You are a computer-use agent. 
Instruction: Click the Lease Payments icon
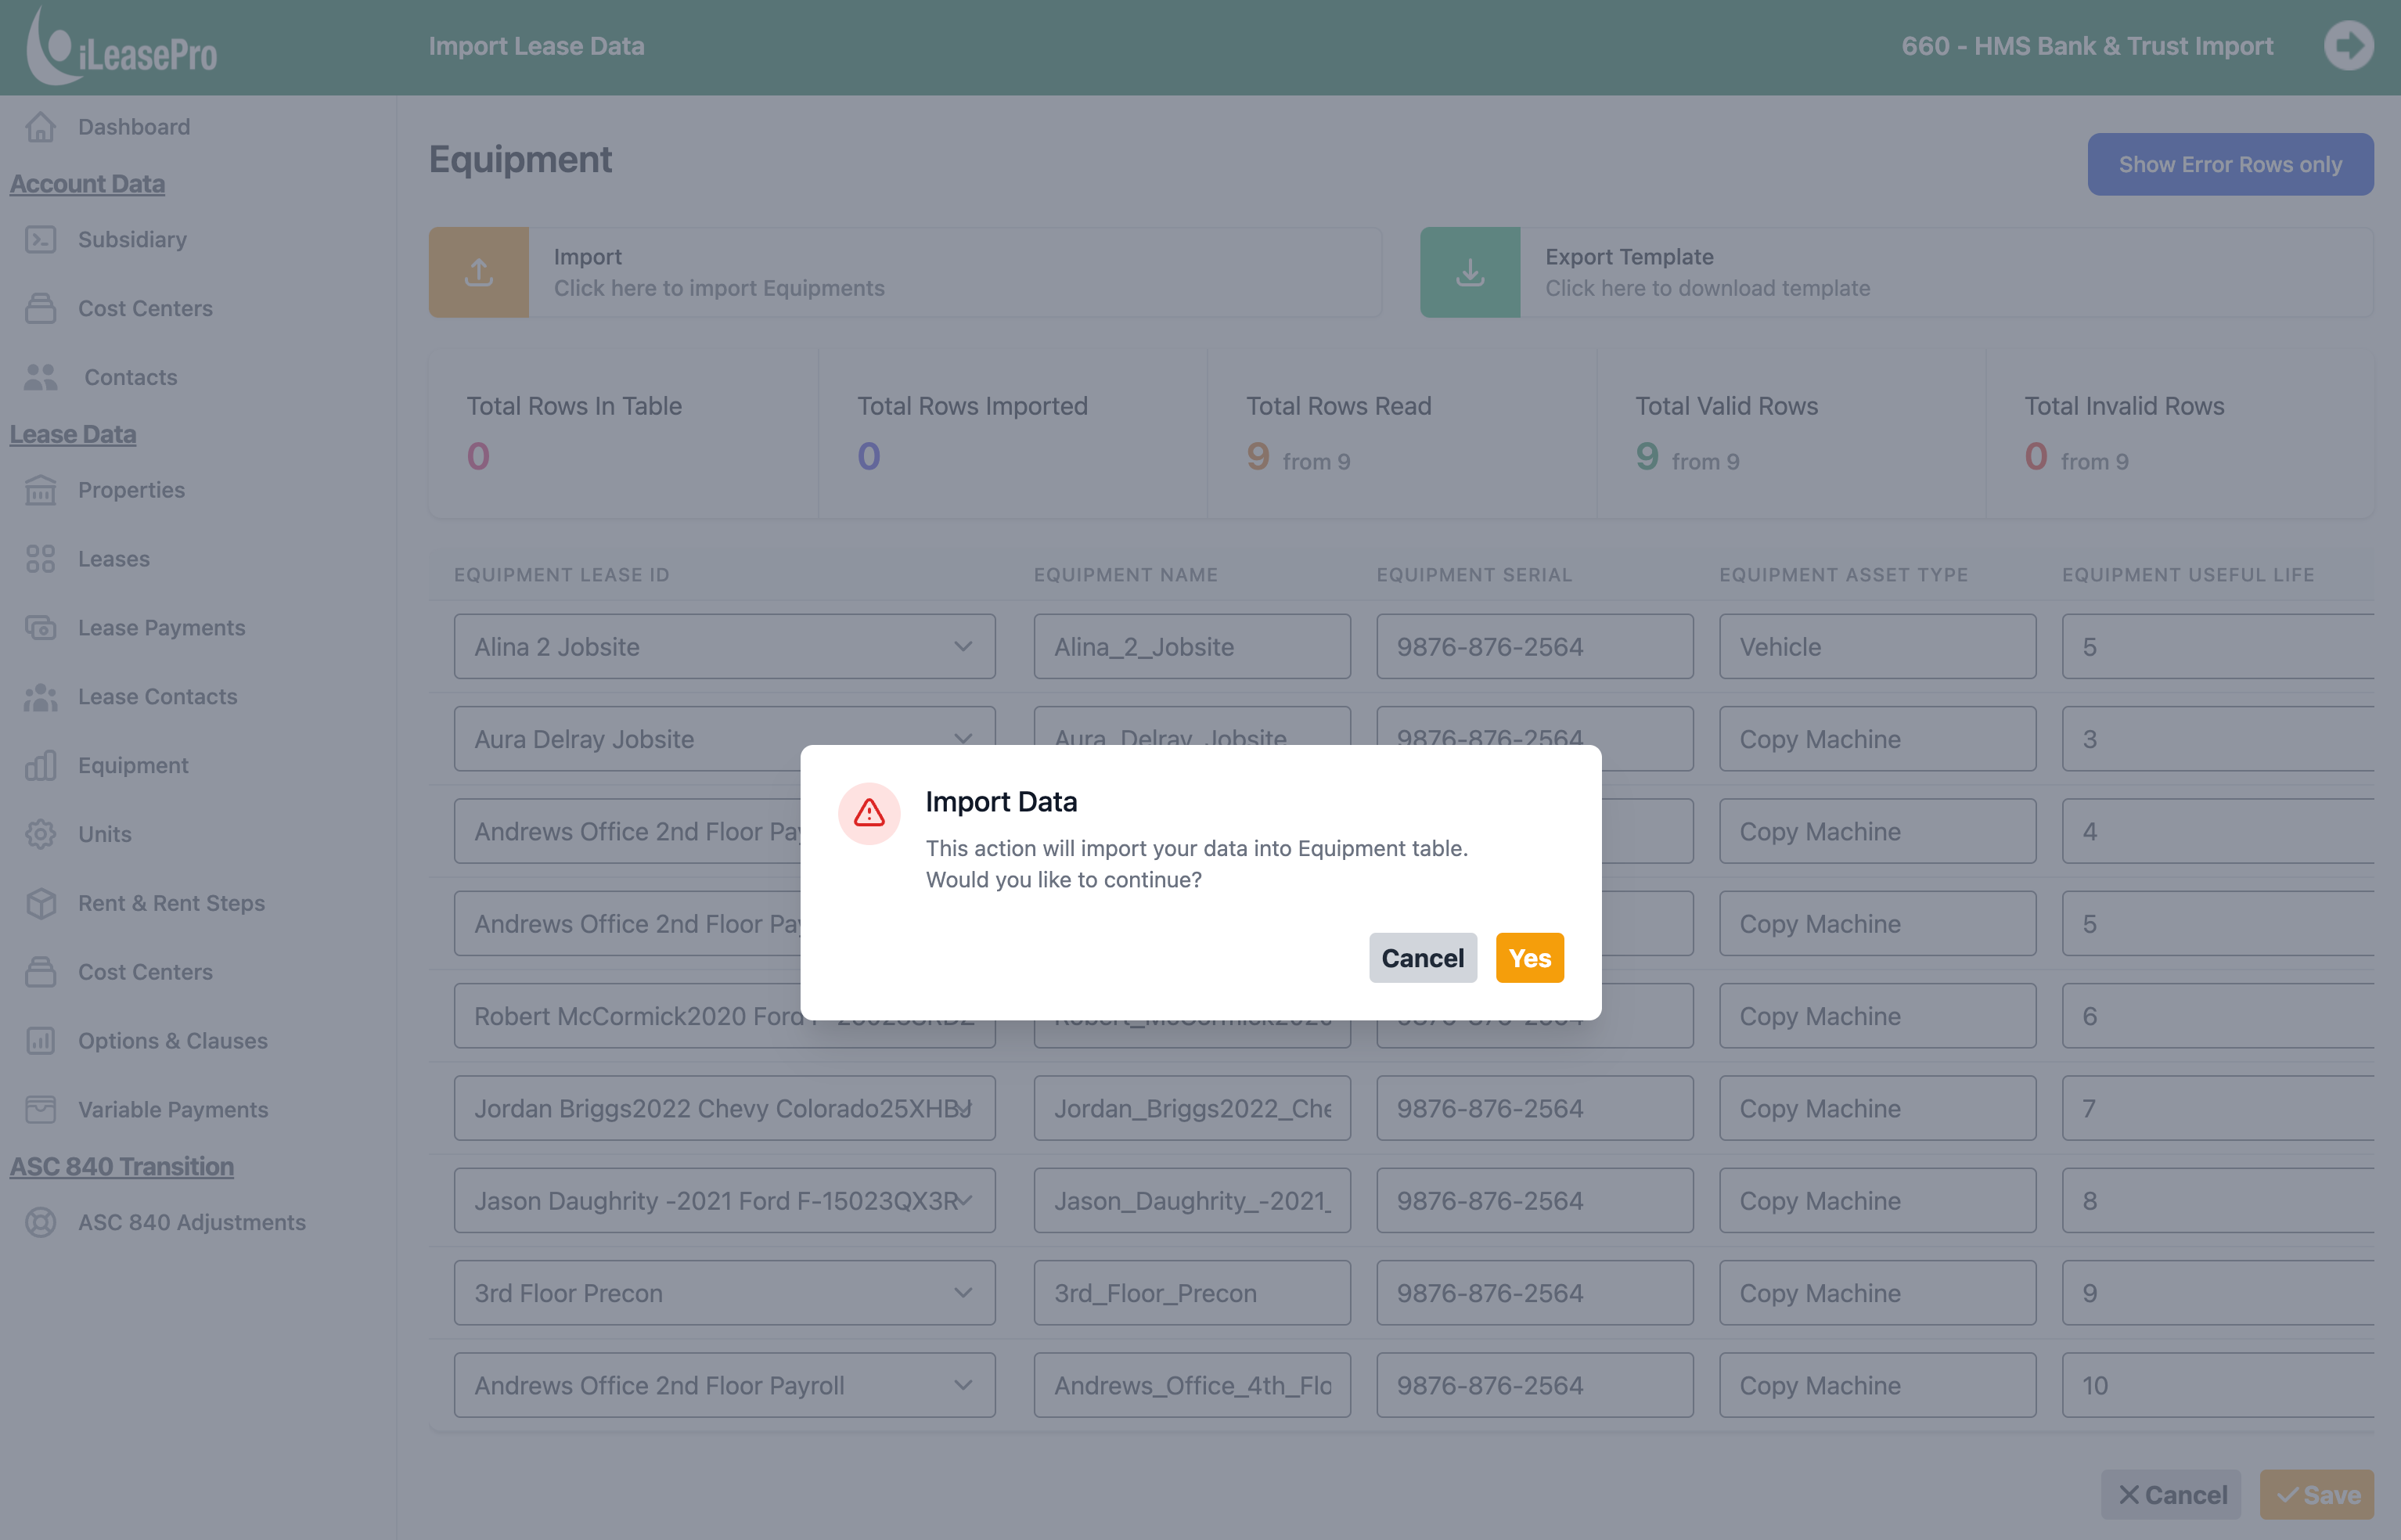tap(40, 628)
